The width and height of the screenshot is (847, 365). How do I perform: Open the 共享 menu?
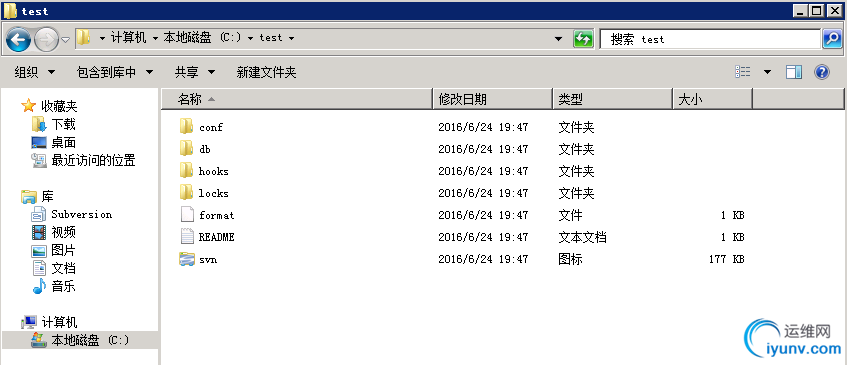click(195, 72)
